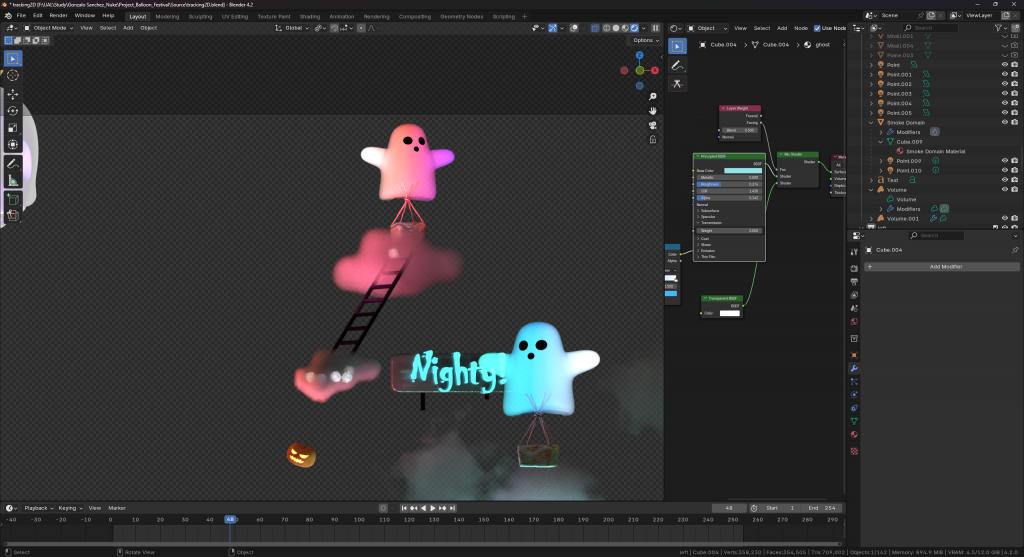
Task: Choose the Annotate tool in 3D viewport
Action: tap(12, 164)
